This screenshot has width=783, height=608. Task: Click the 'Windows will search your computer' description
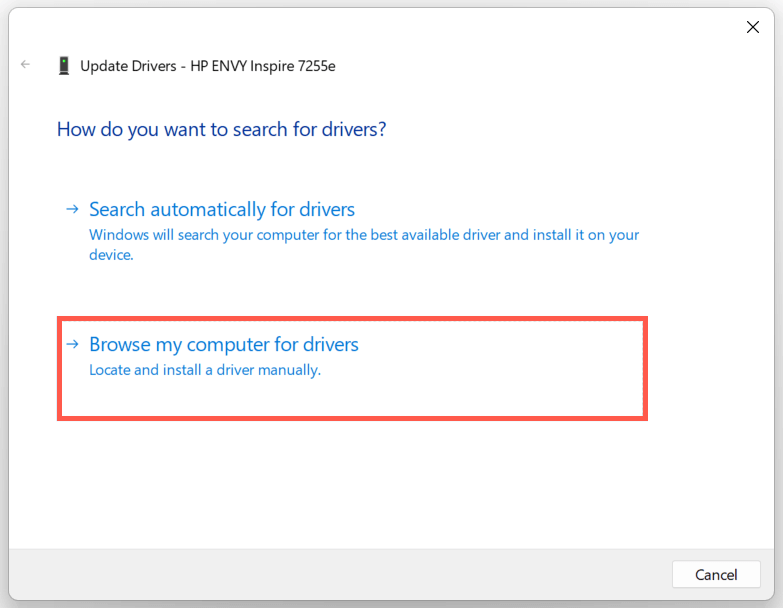click(x=364, y=236)
